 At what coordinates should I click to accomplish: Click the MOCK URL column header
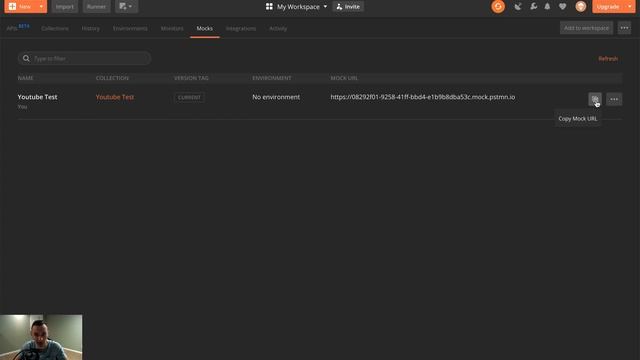tap(344, 78)
